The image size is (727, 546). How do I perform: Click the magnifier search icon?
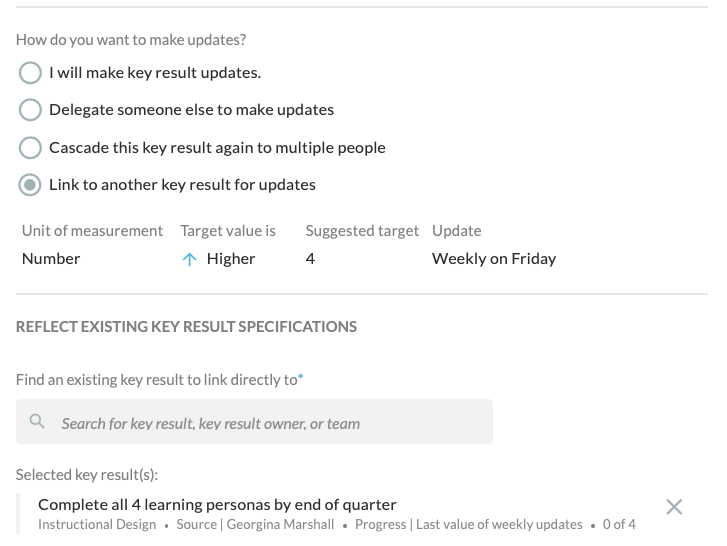(37, 422)
